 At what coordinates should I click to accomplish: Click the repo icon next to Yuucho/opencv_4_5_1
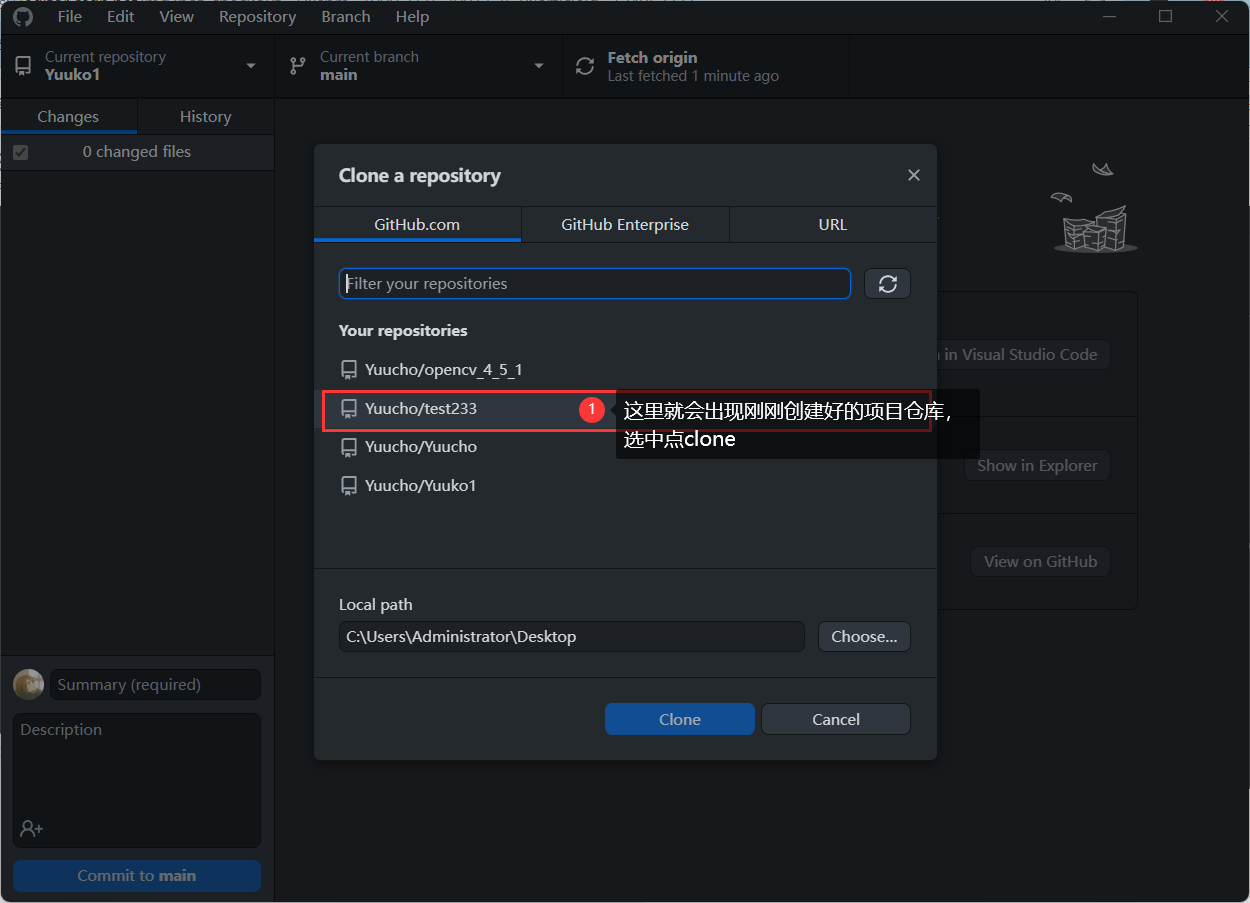348,370
